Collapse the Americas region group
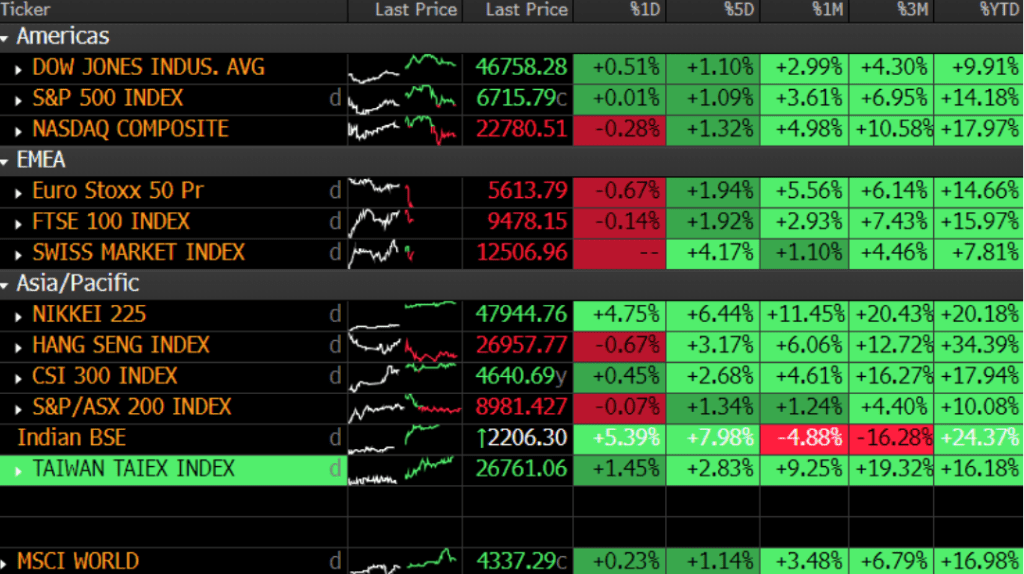The width and height of the screenshot is (1024, 574). click(x=7, y=37)
